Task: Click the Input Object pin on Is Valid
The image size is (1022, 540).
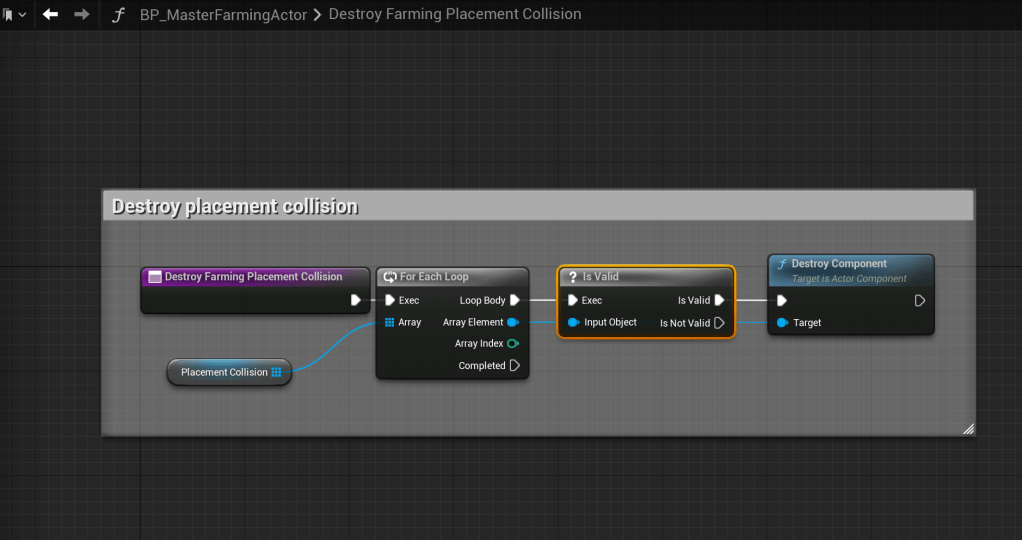Action: coord(573,322)
